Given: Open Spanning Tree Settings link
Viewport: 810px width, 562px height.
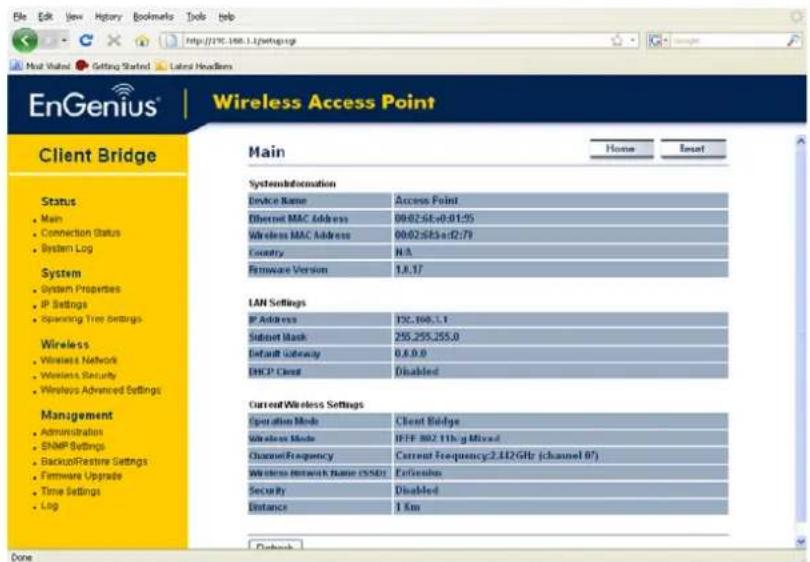Looking at the screenshot, I should coord(91,319).
